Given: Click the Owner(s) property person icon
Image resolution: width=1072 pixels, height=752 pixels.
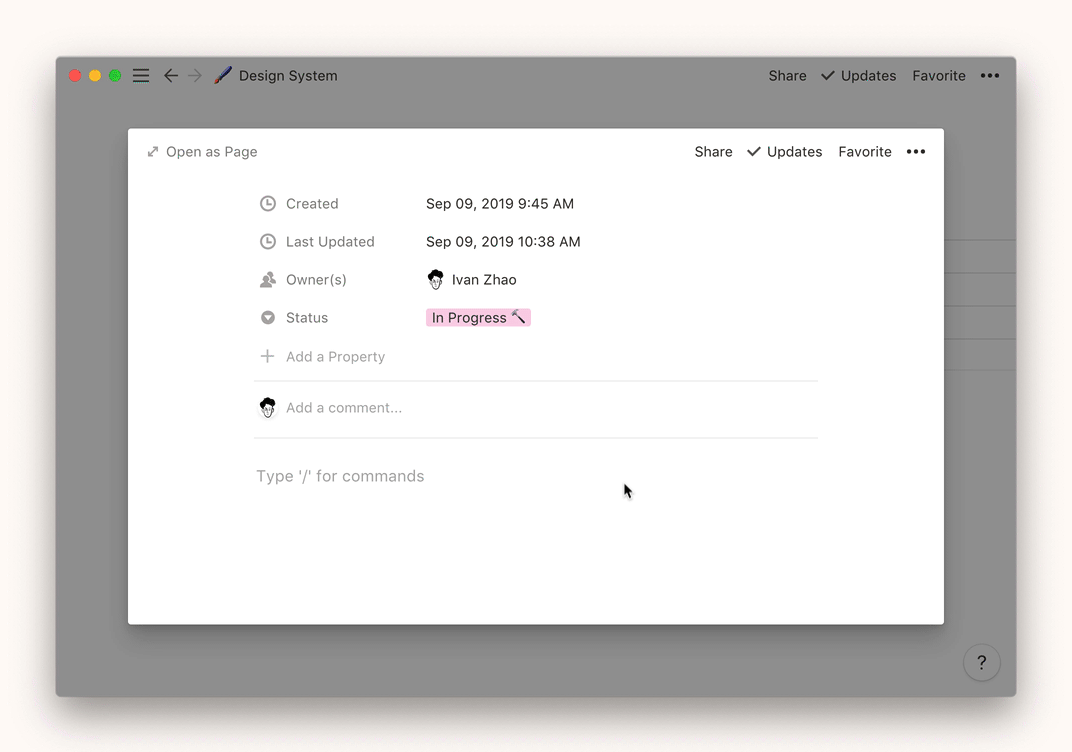Looking at the screenshot, I should pyautogui.click(x=268, y=280).
